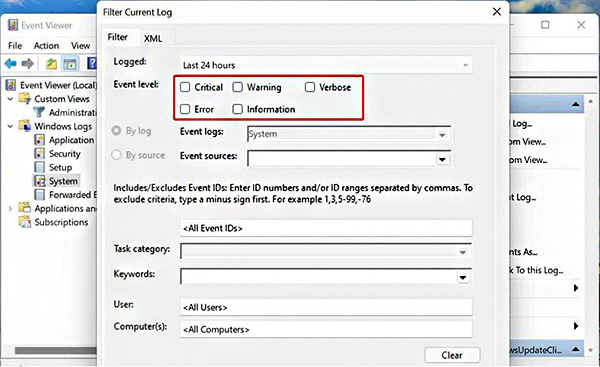Click the All Event IDs input field
600x367 pixels.
(x=326, y=228)
